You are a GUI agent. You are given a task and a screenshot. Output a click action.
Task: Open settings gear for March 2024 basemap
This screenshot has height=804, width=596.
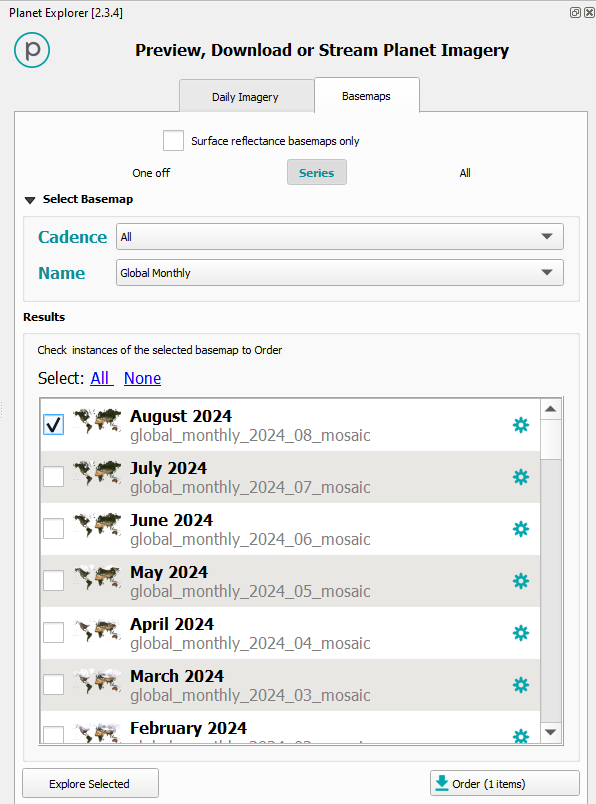(x=521, y=685)
